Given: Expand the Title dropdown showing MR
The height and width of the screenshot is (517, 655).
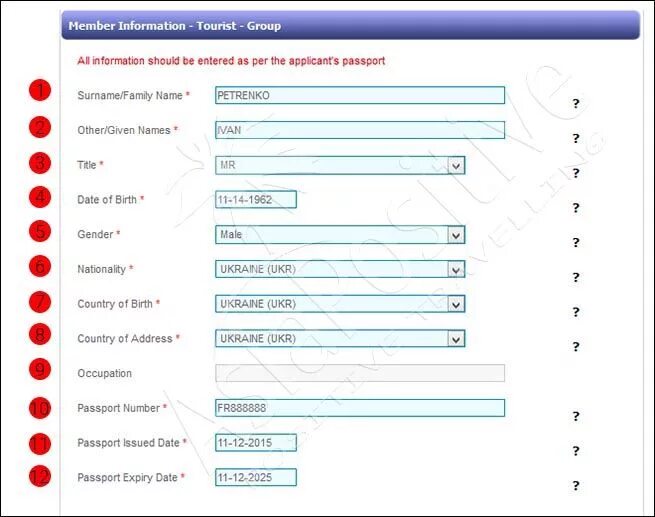Looking at the screenshot, I should (456, 165).
